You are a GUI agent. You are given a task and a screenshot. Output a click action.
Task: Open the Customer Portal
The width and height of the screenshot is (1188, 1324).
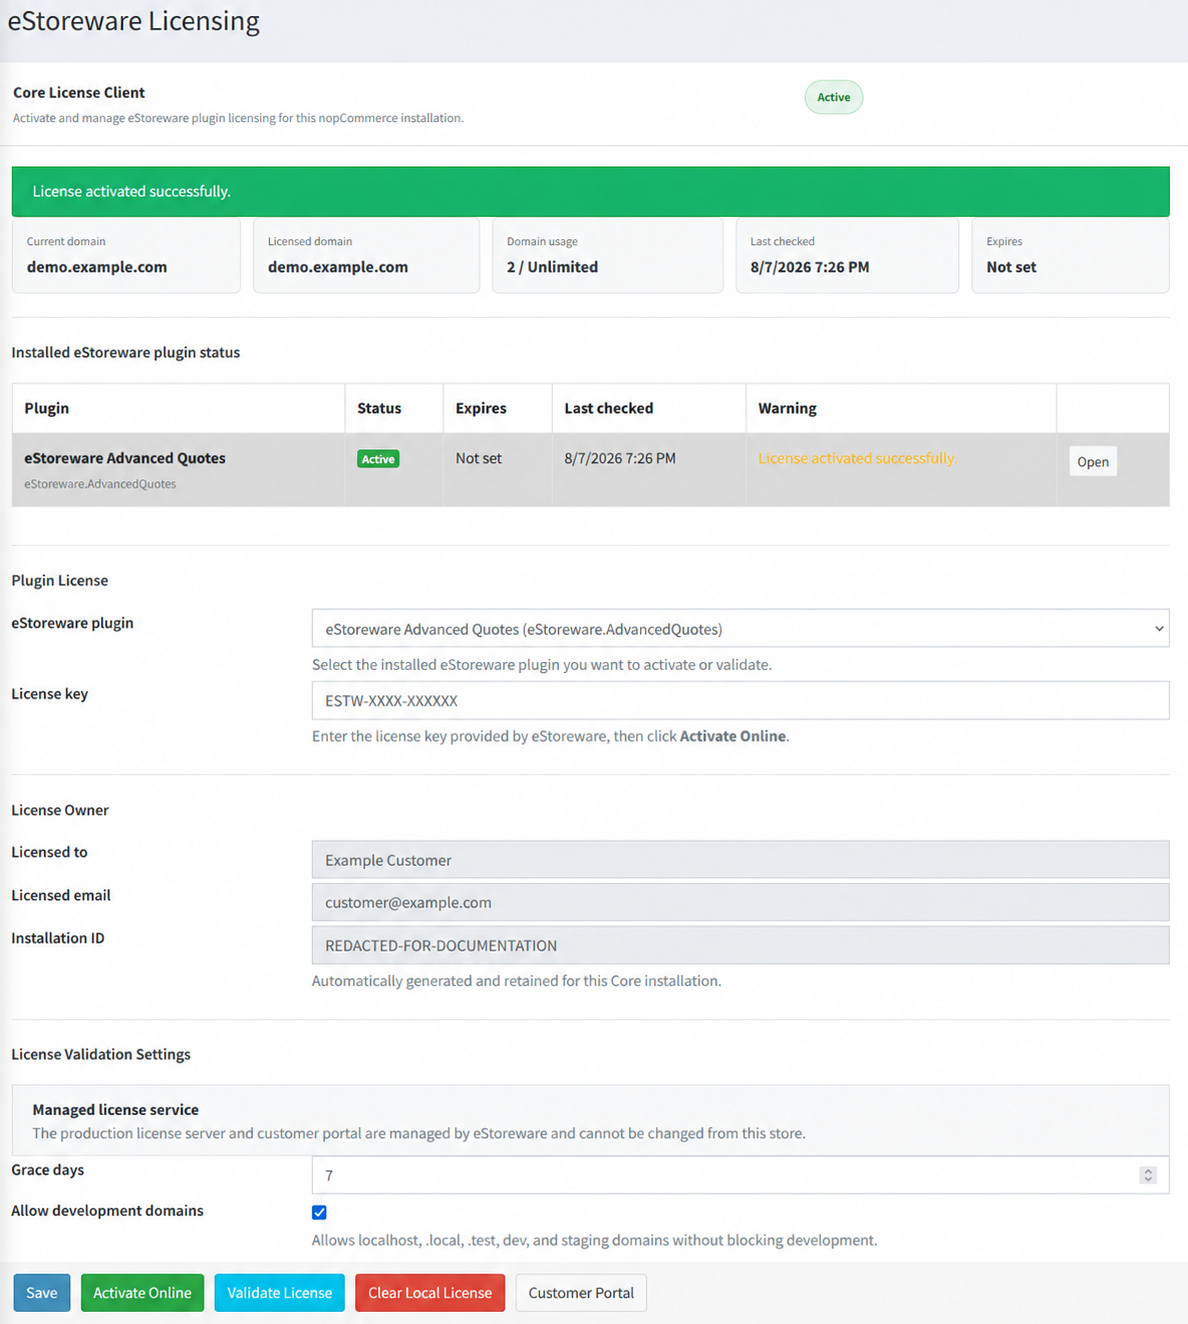click(x=581, y=1292)
